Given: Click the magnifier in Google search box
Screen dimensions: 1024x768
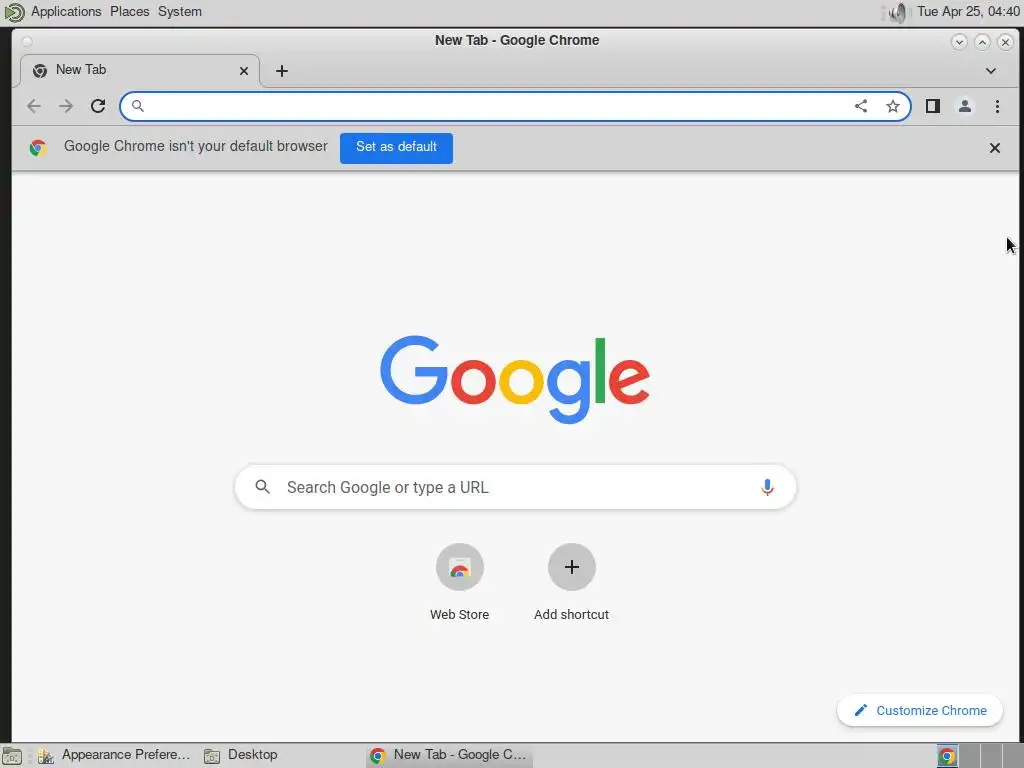Looking at the screenshot, I should tap(263, 487).
